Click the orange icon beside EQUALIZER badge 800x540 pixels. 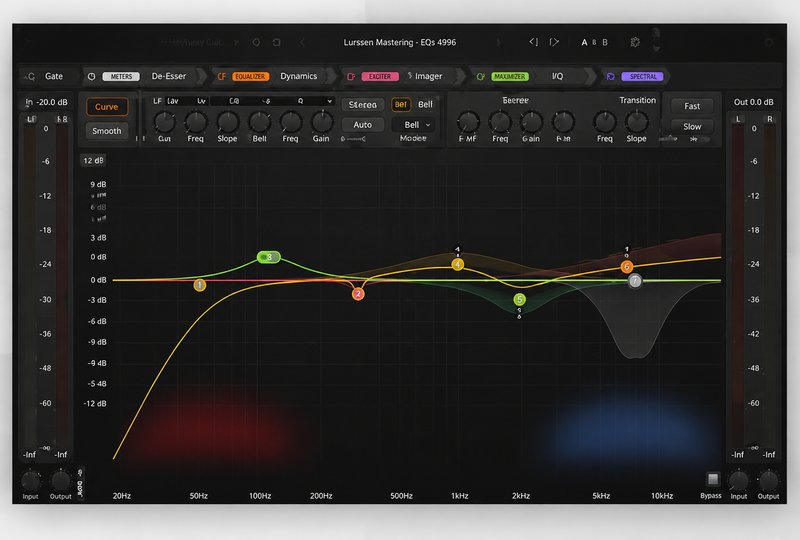coord(222,77)
